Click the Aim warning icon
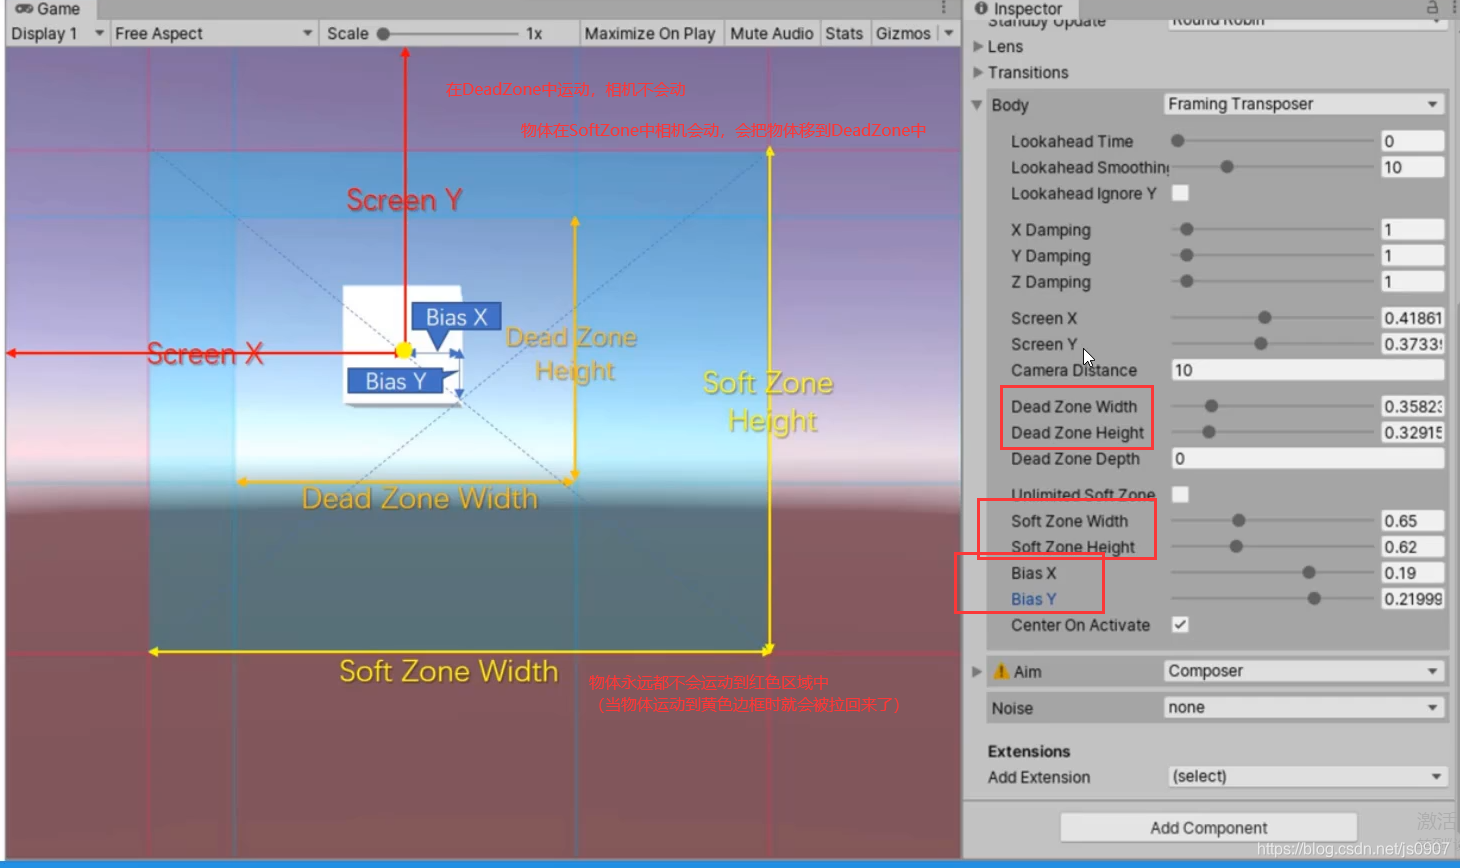The height and width of the screenshot is (868, 1460). click(x=1001, y=671)
